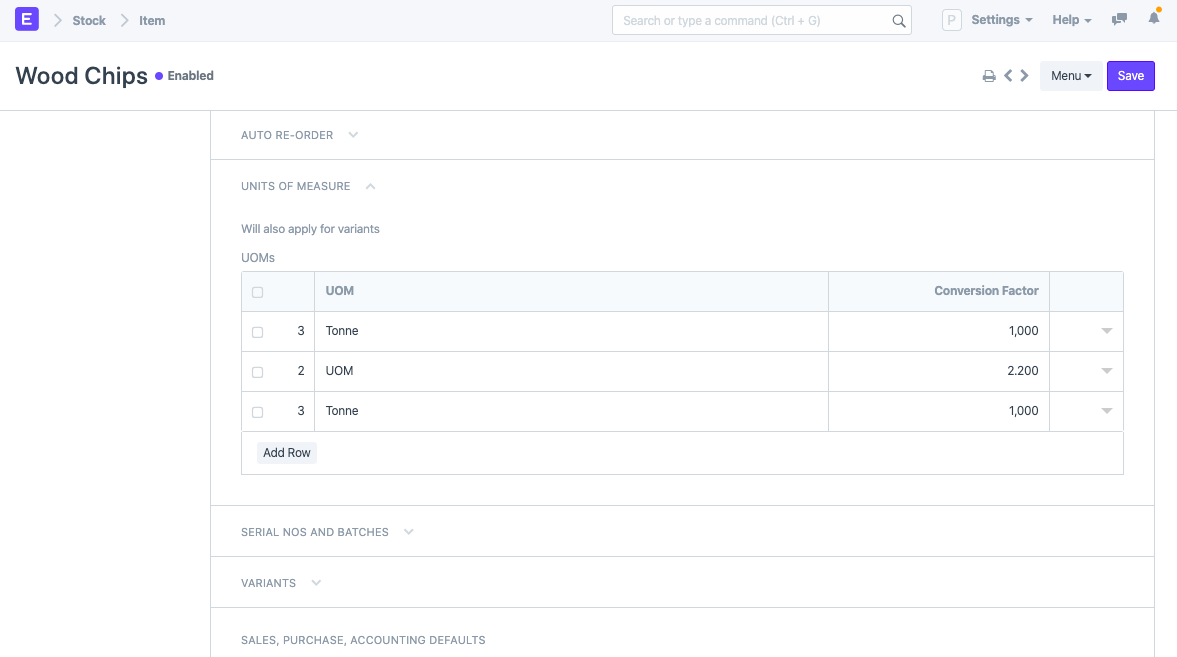This screenshot has width=1177, height=657.
Task: Go to next item with right arrow
Action: point(1024,76)
